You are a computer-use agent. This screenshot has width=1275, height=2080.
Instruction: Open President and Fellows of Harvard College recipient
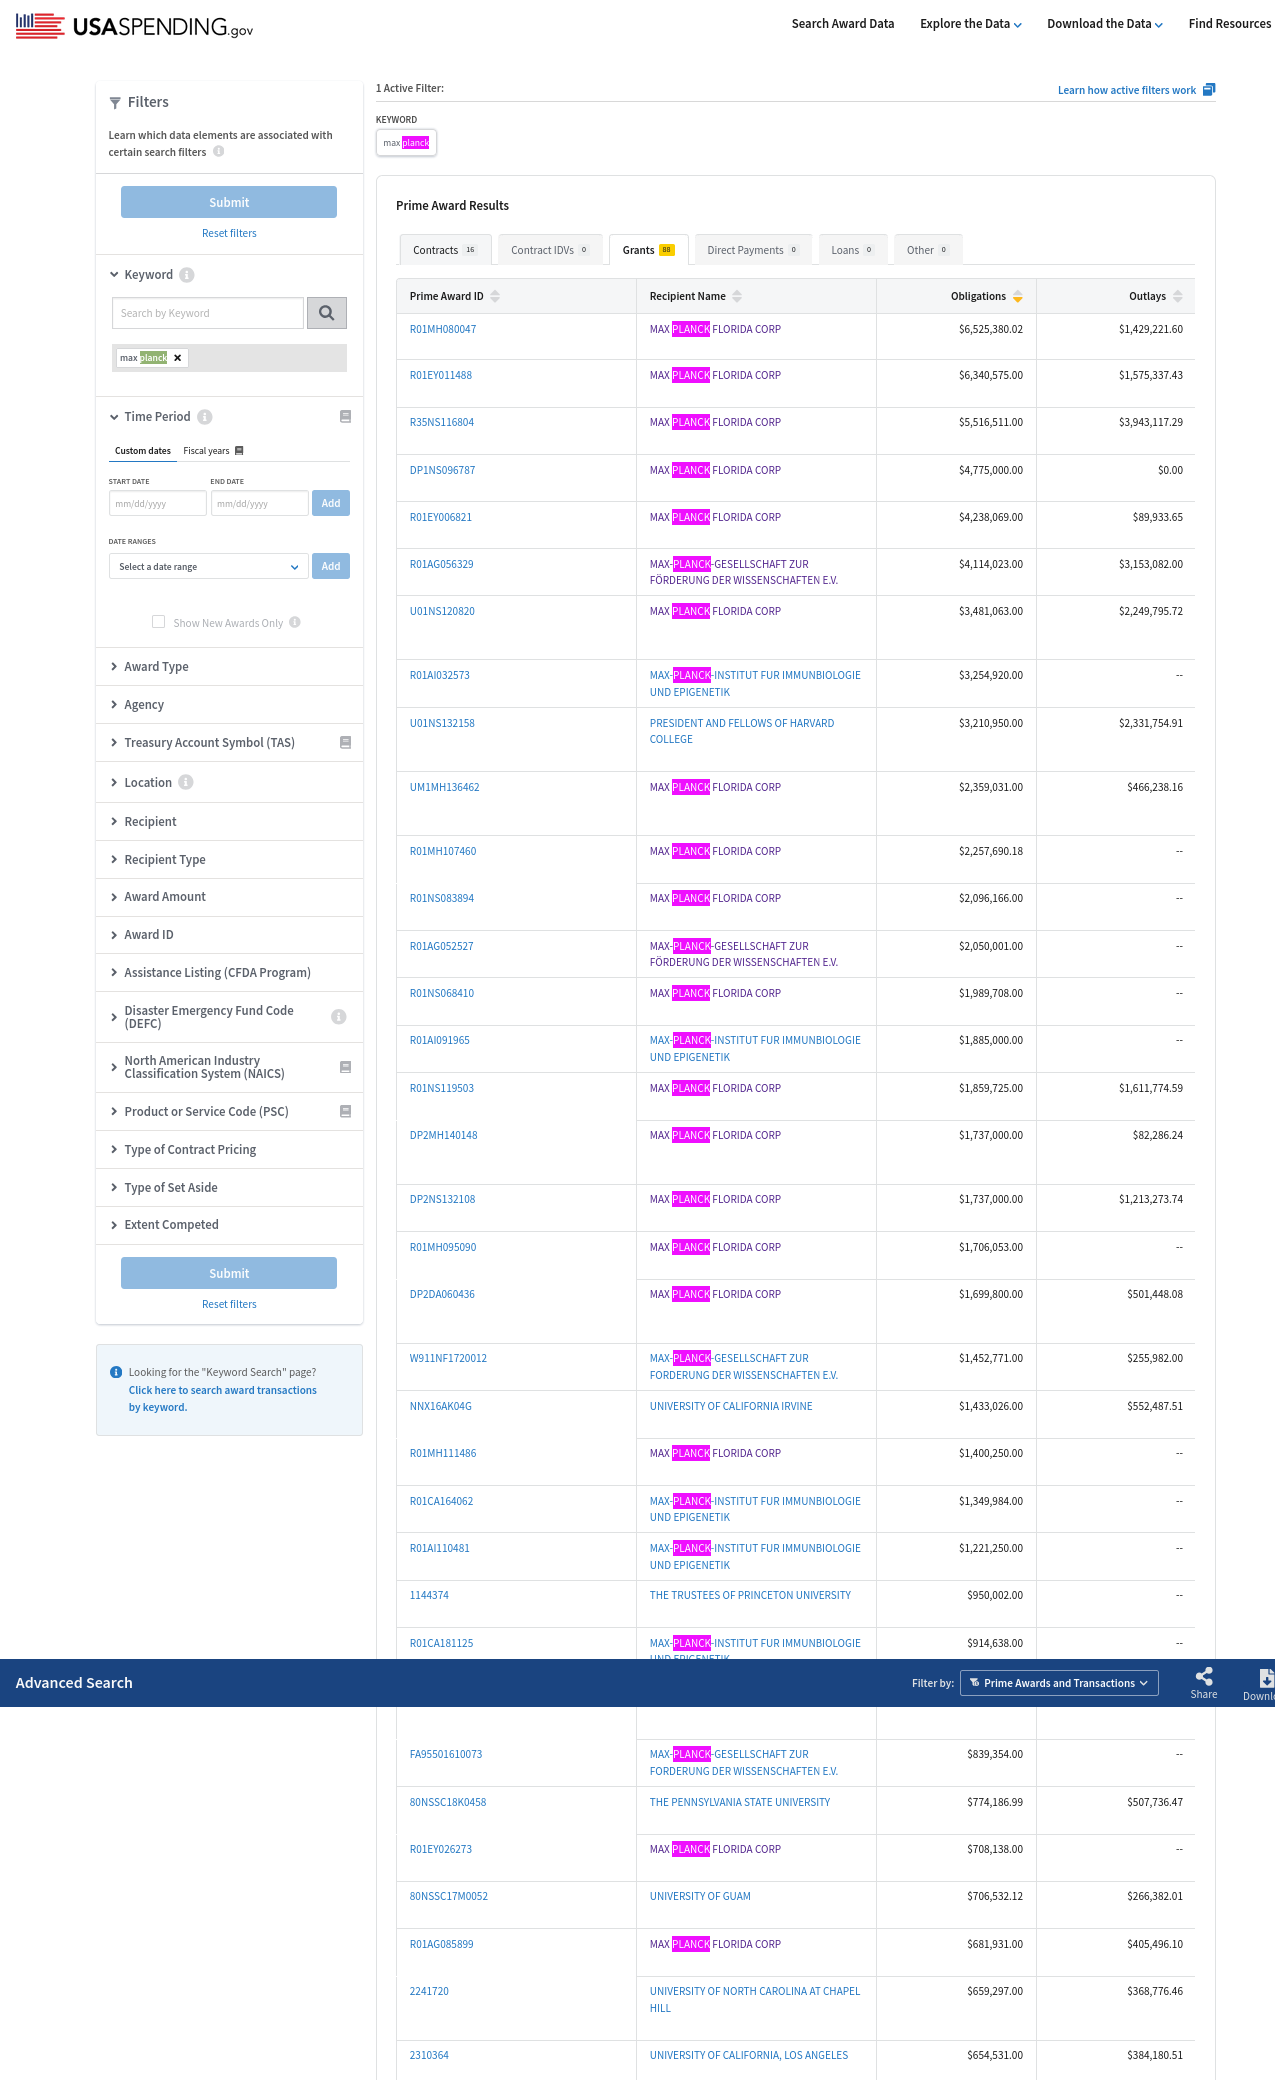(x=742, y=731)
